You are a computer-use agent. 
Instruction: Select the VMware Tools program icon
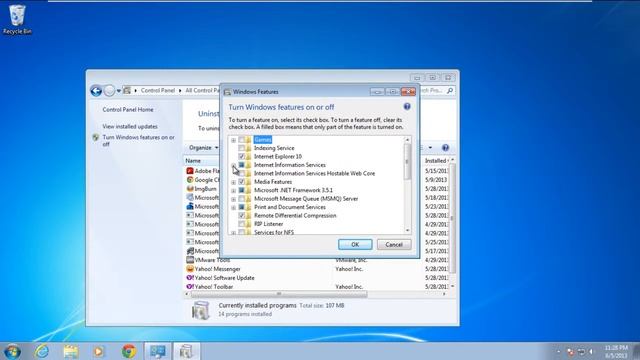click(x=190, y=260)
